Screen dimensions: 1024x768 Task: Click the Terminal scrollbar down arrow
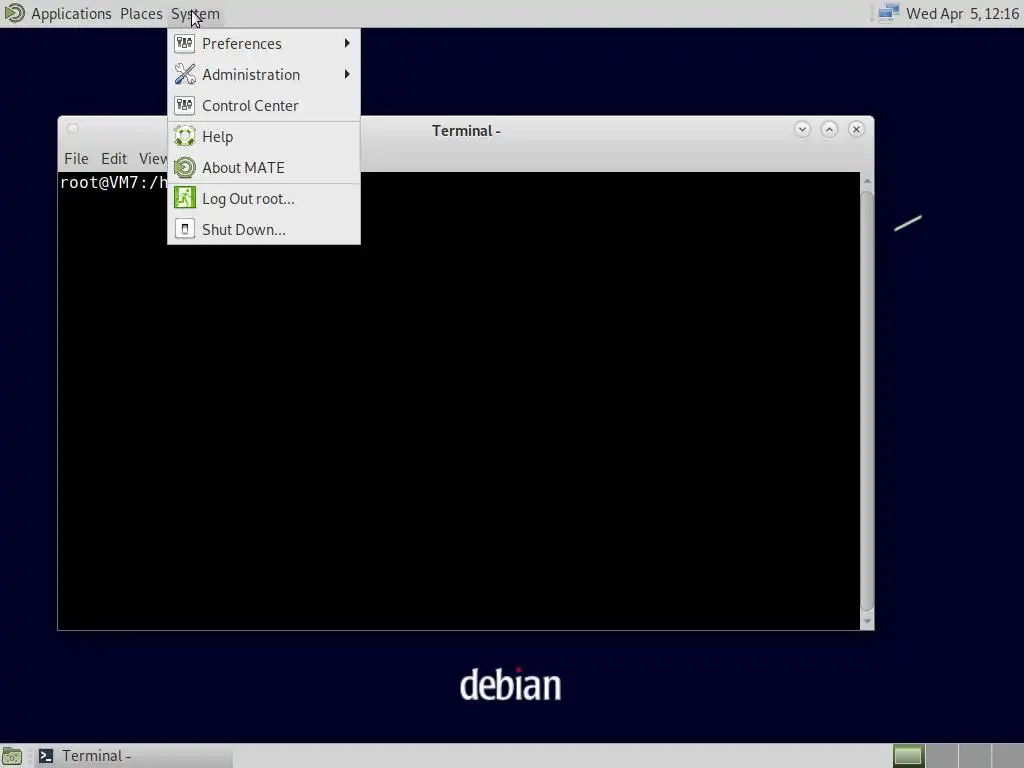click(x=867, y=621)
